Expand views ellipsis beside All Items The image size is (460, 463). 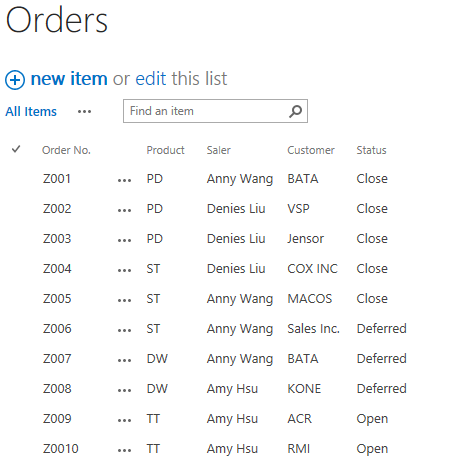coord(84,112)
